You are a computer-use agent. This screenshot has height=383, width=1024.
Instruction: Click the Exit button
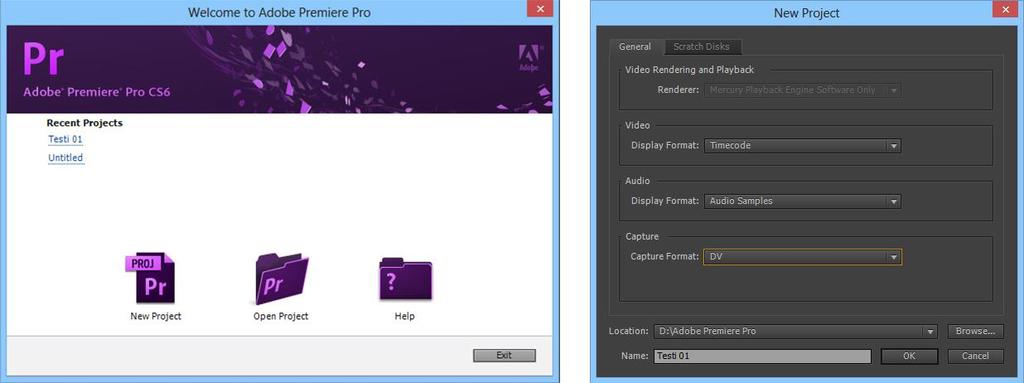tap(504, 356)
